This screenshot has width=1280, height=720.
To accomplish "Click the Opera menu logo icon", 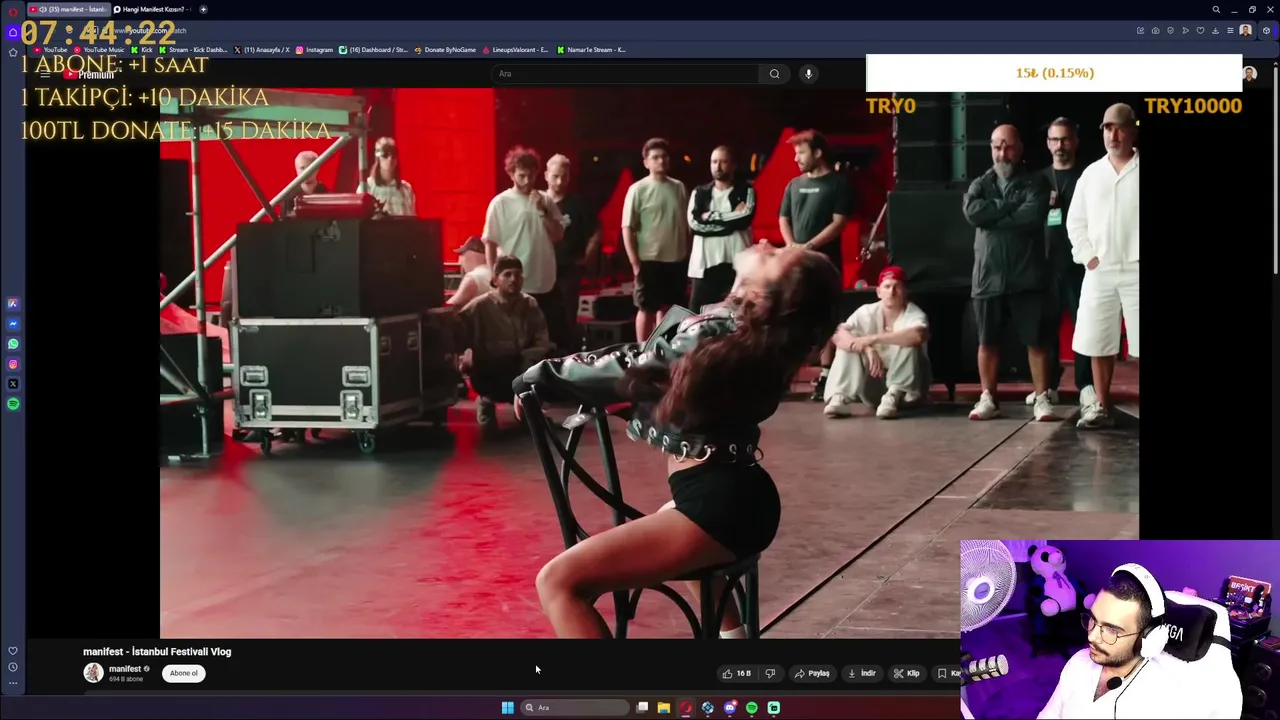I will click(13, 10).
